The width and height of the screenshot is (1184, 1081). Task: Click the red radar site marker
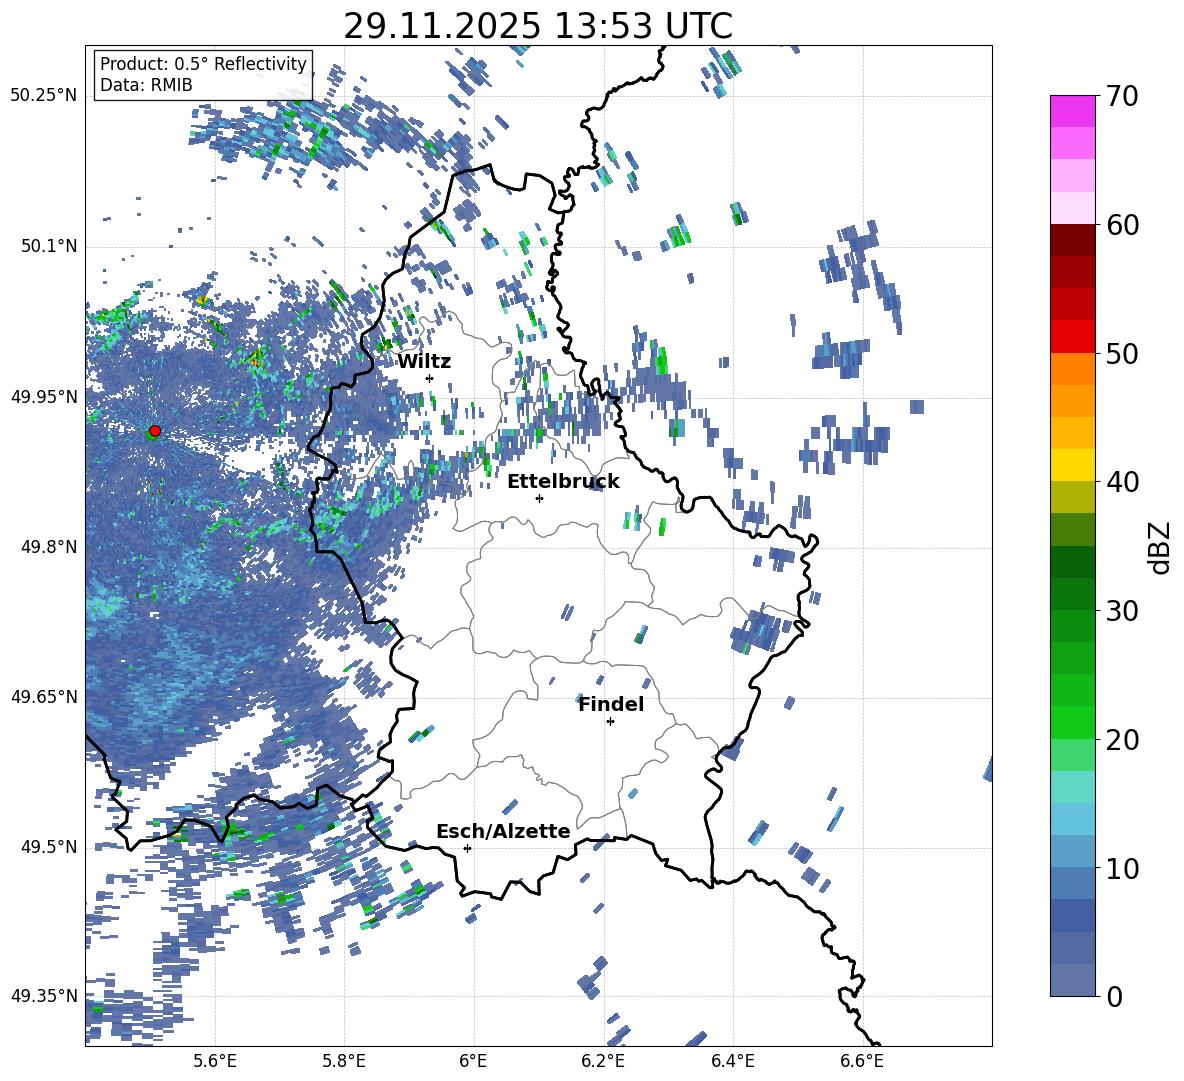click(x=155, y=431)
